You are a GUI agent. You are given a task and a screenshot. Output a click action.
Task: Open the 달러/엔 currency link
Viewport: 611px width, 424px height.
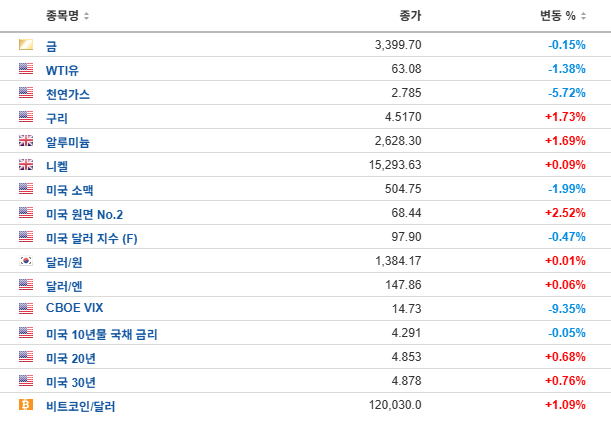[63, 285]
